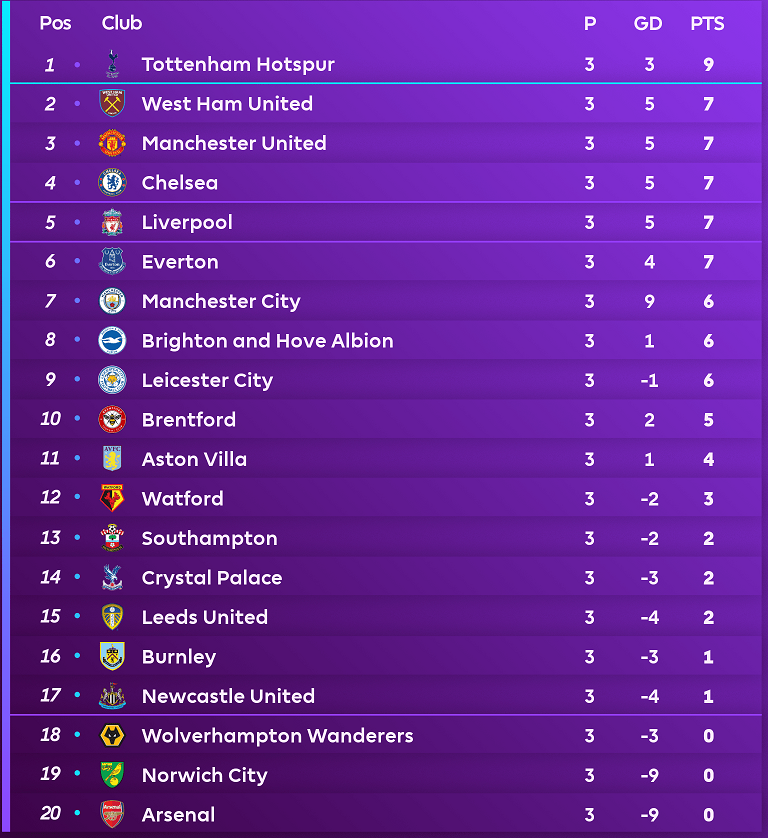
Task: Open the Leicester City team link
Action: pyautogui.click(x=207, y=381)
